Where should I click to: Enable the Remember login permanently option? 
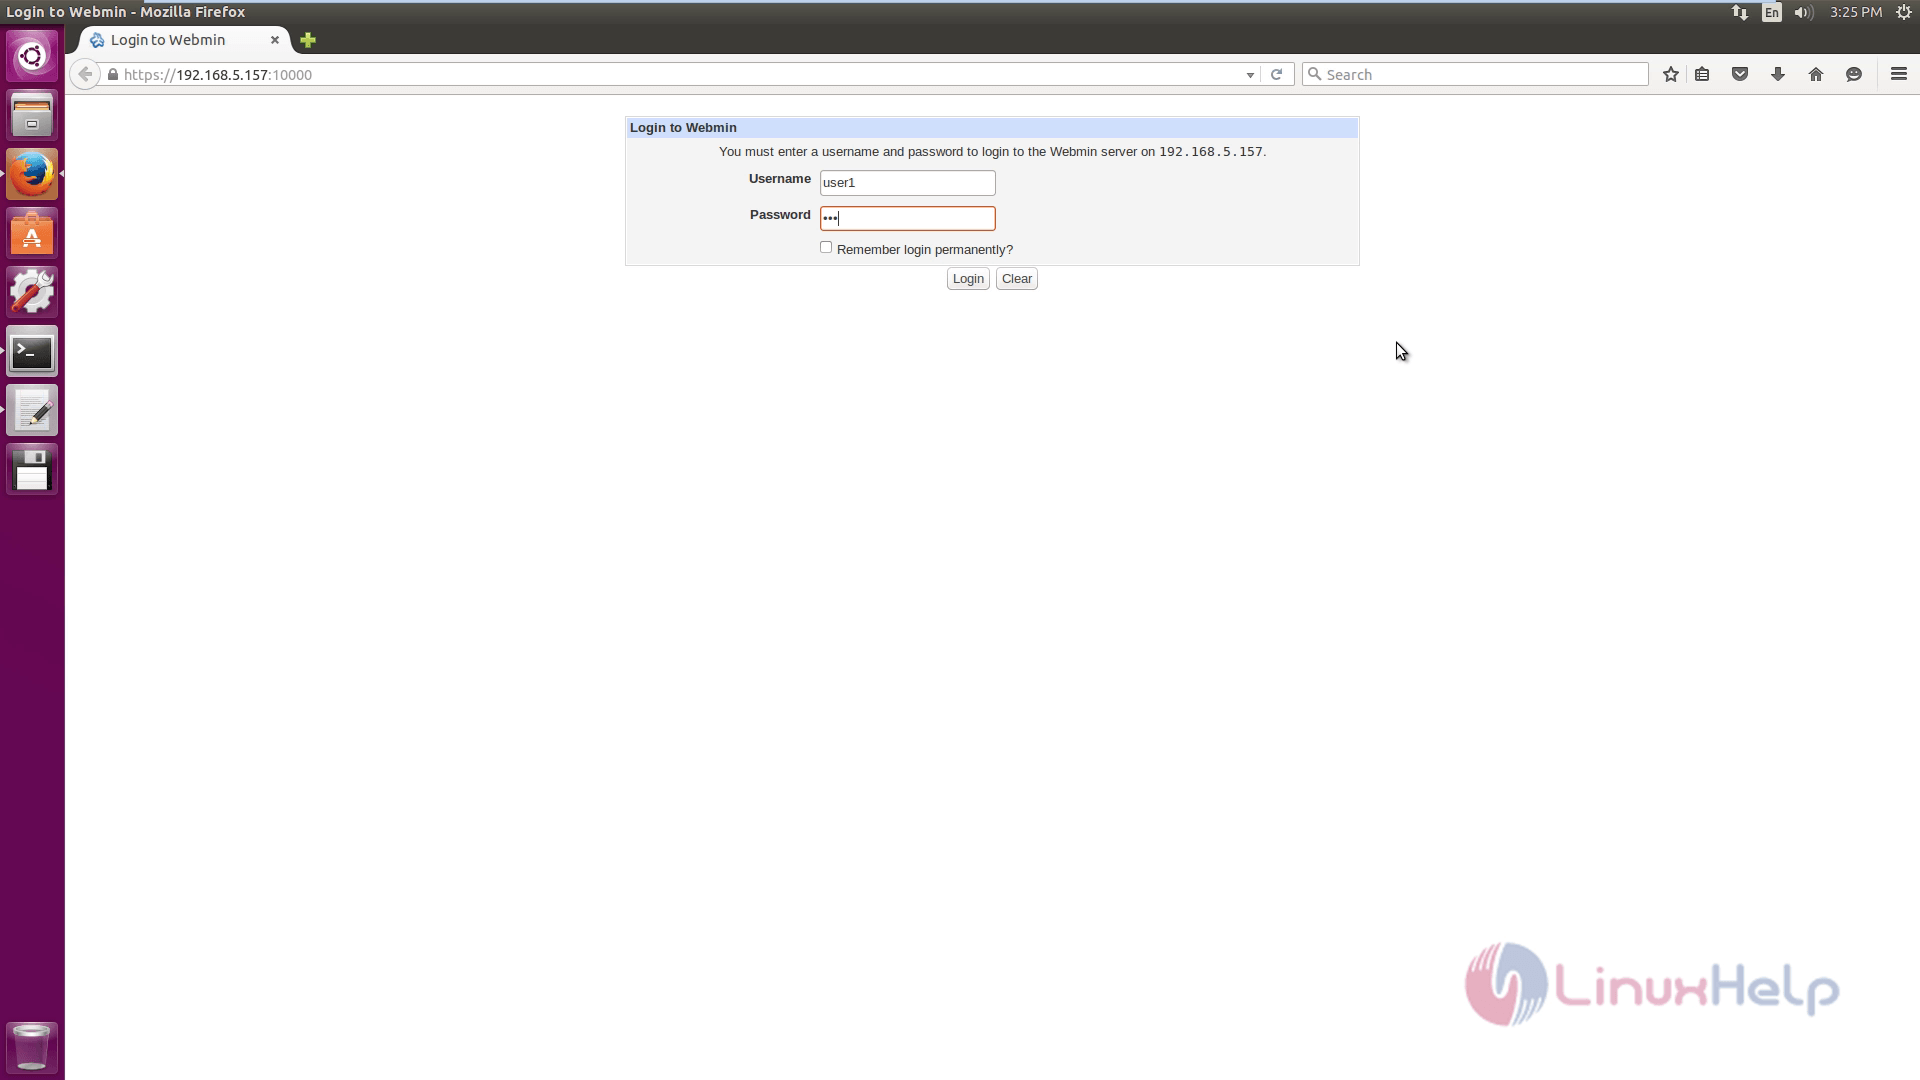(824, 247)
